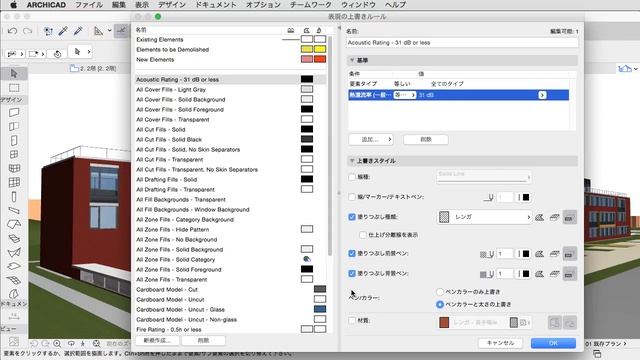Select the syringe inject parameters tool

click(78, 31)
